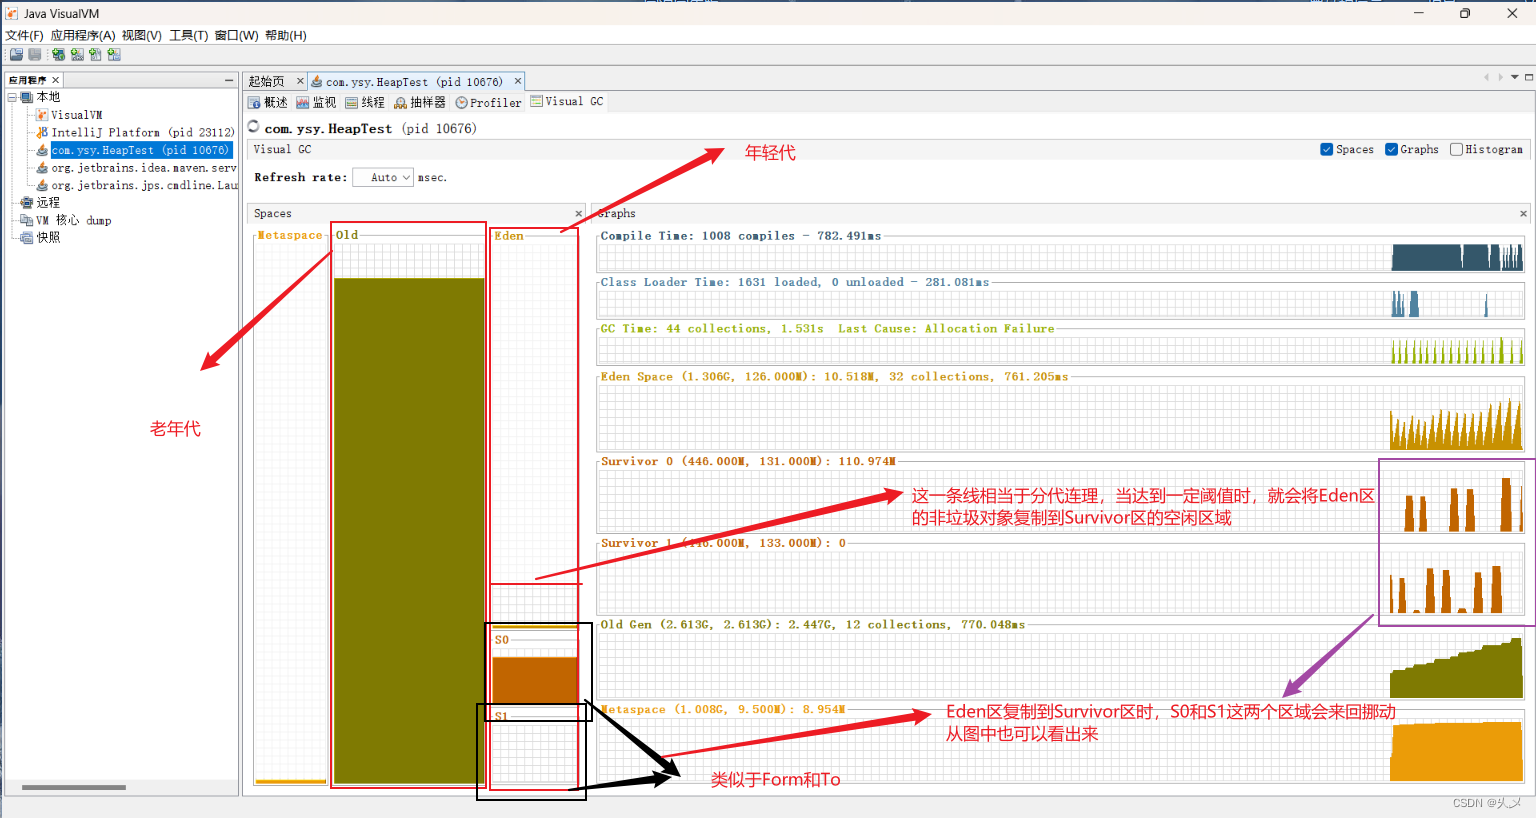
Task: Select the 远程 tree node
Action: 48,202
